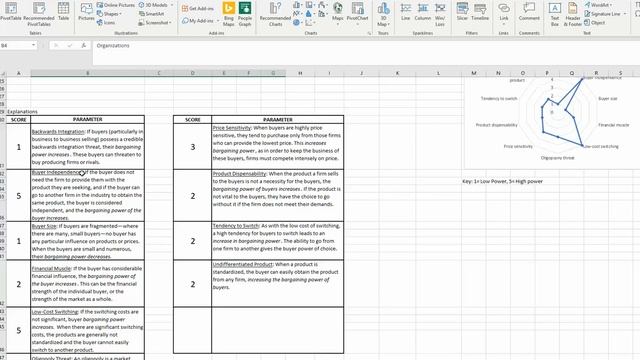Select column L header
The image size is (640, 360).
click(x=438, y=73)
